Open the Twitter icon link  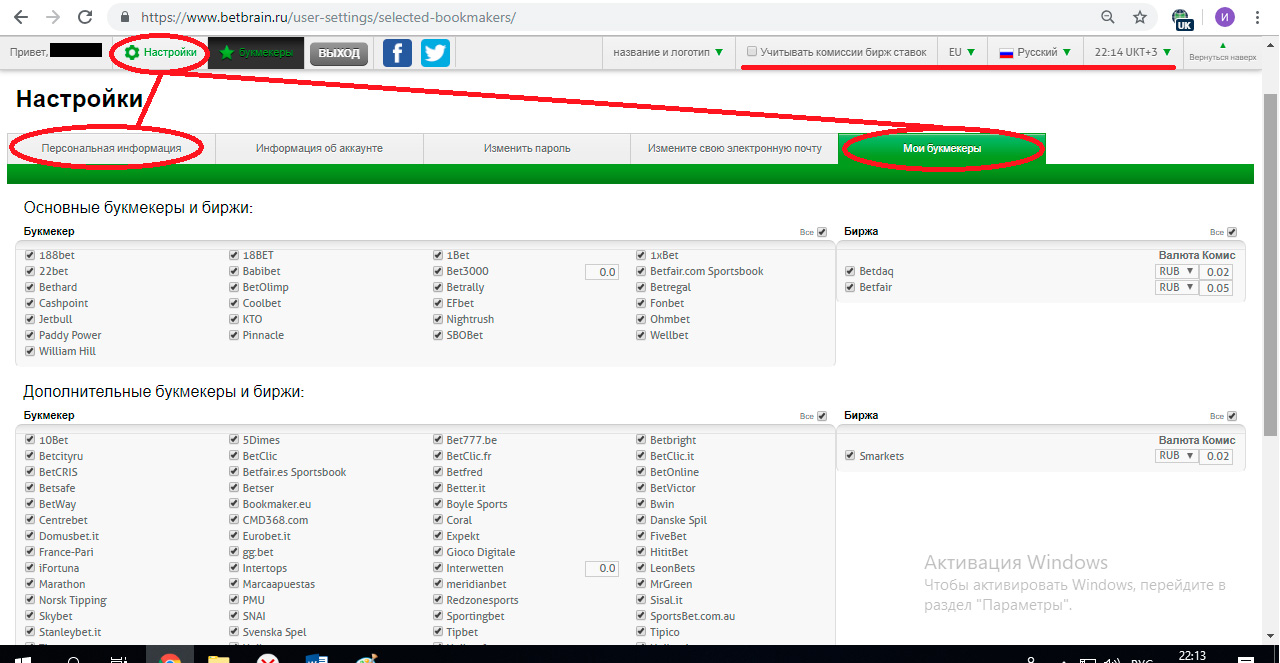[x=435, y=52]
